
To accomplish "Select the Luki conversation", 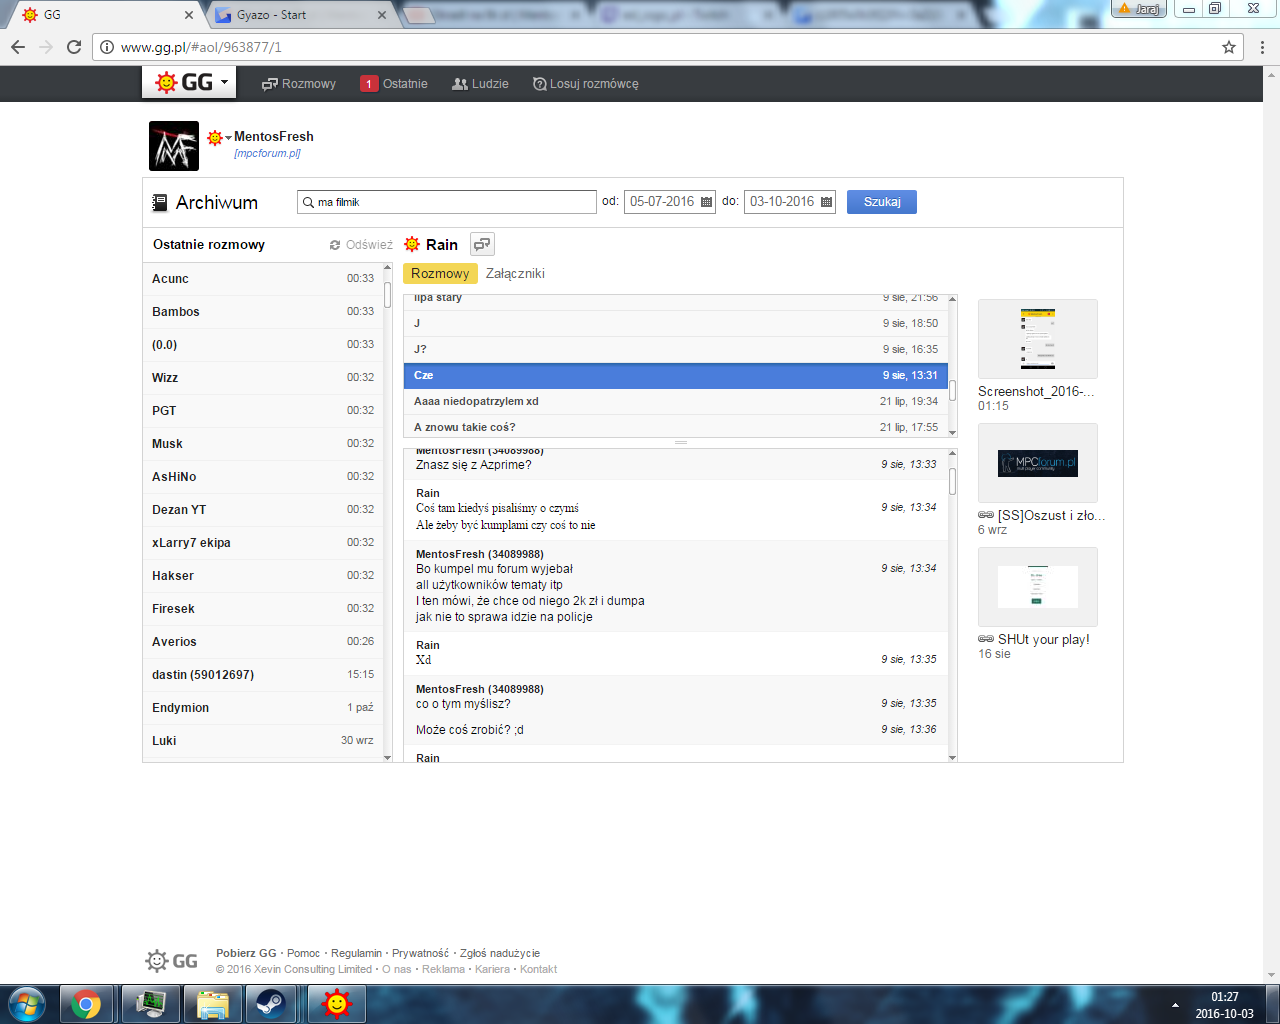I will point(263,741).
